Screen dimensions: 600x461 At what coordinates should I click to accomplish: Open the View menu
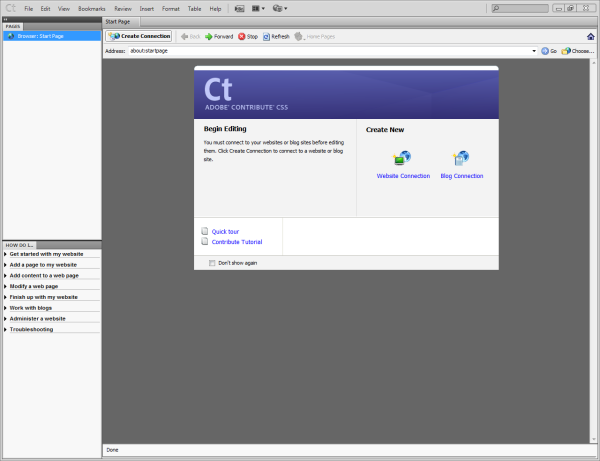(64, 8)
